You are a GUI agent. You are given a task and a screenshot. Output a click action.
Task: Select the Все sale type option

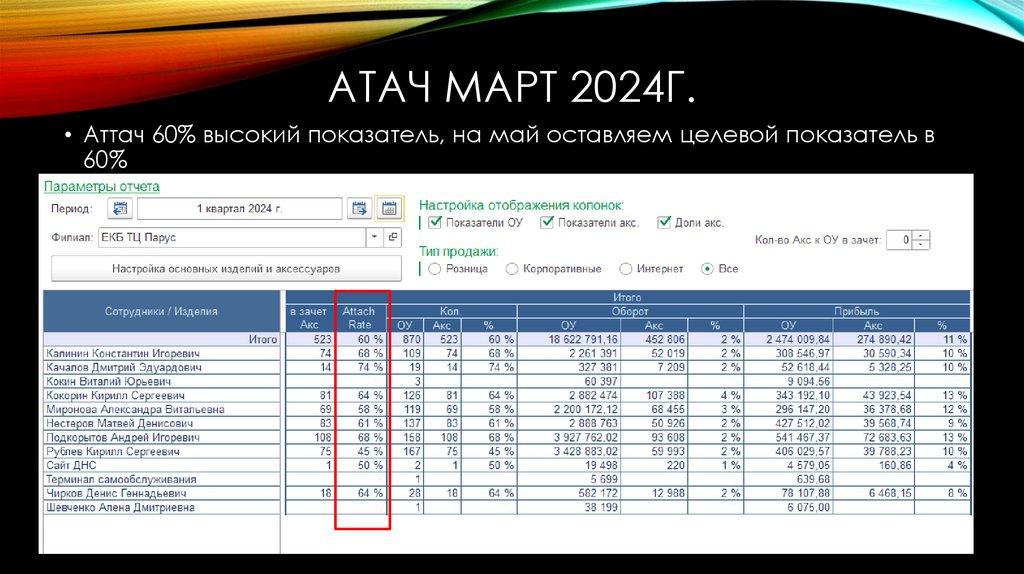708,269
